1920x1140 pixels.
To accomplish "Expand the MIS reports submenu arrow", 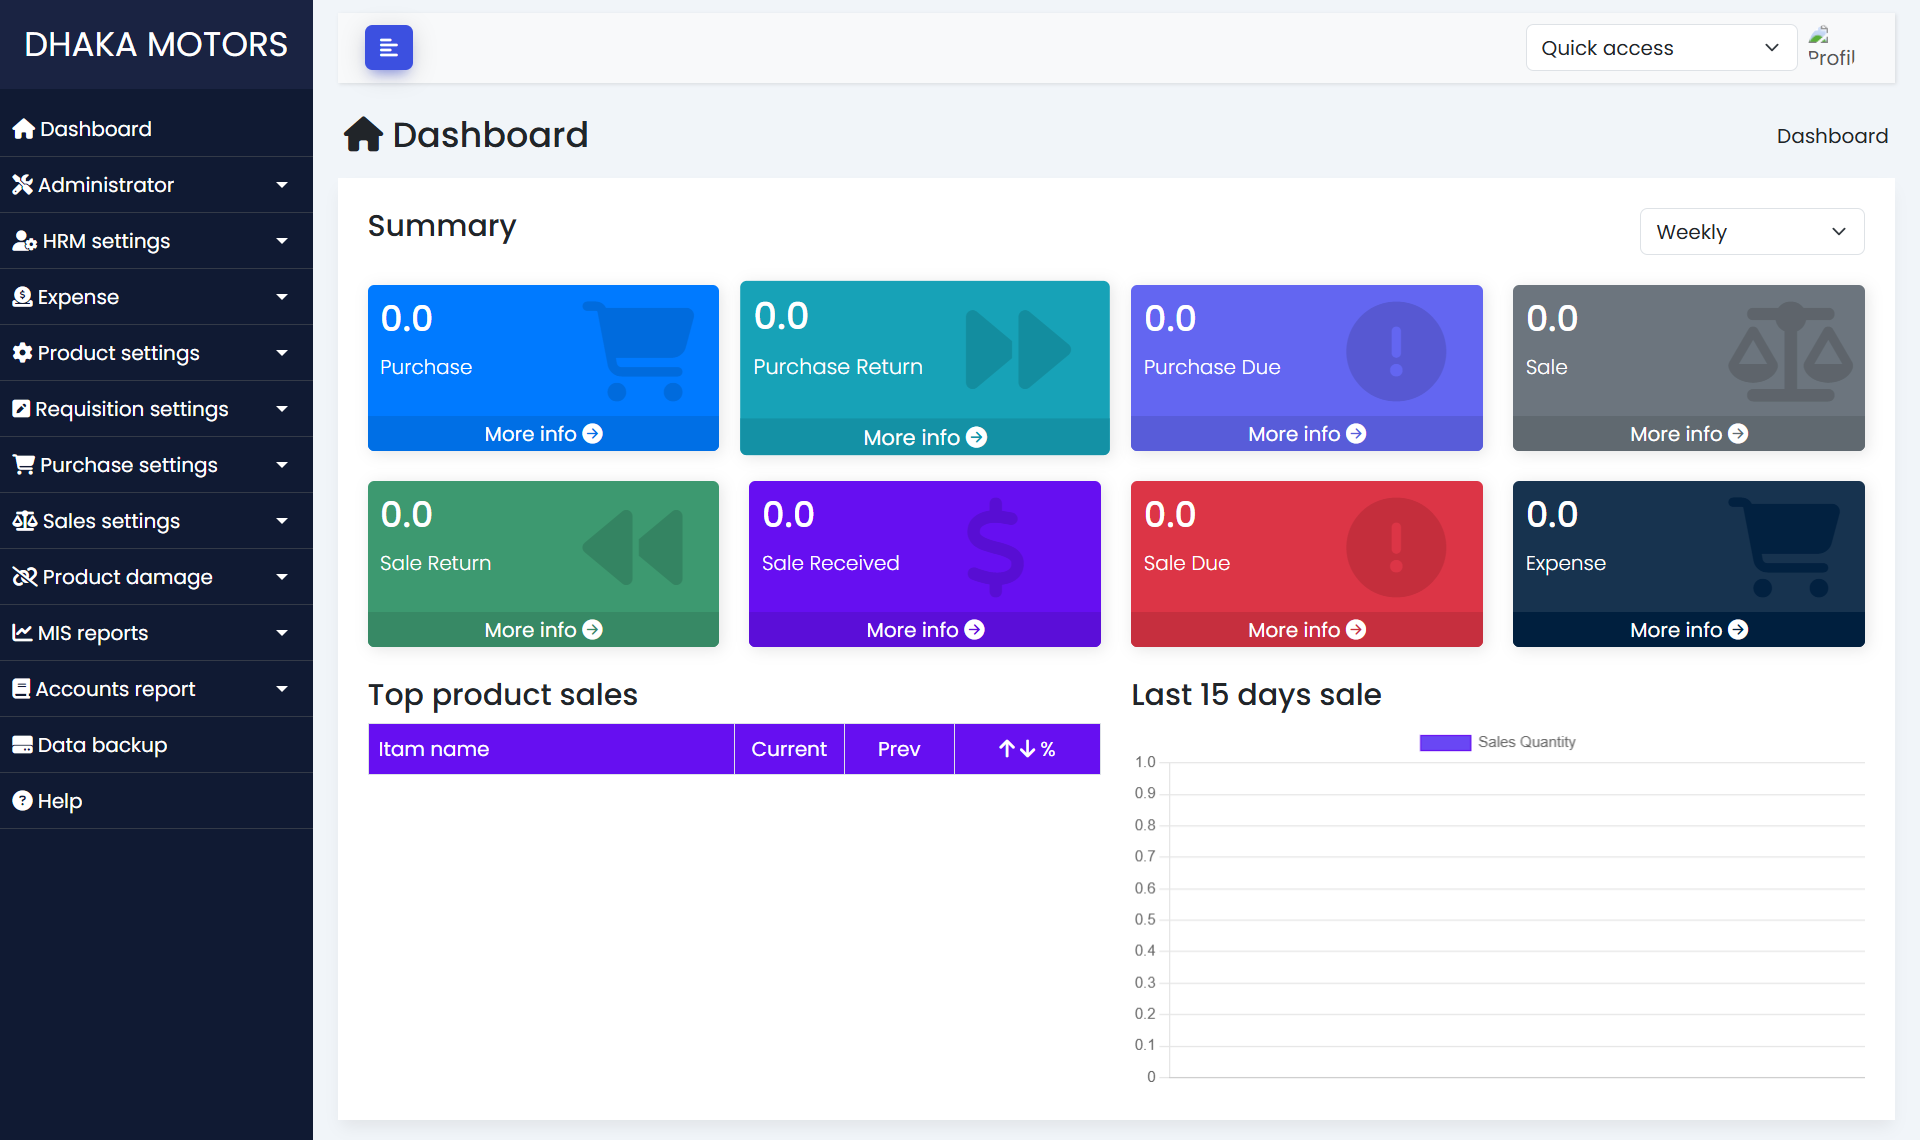I will tap(282, 633).
